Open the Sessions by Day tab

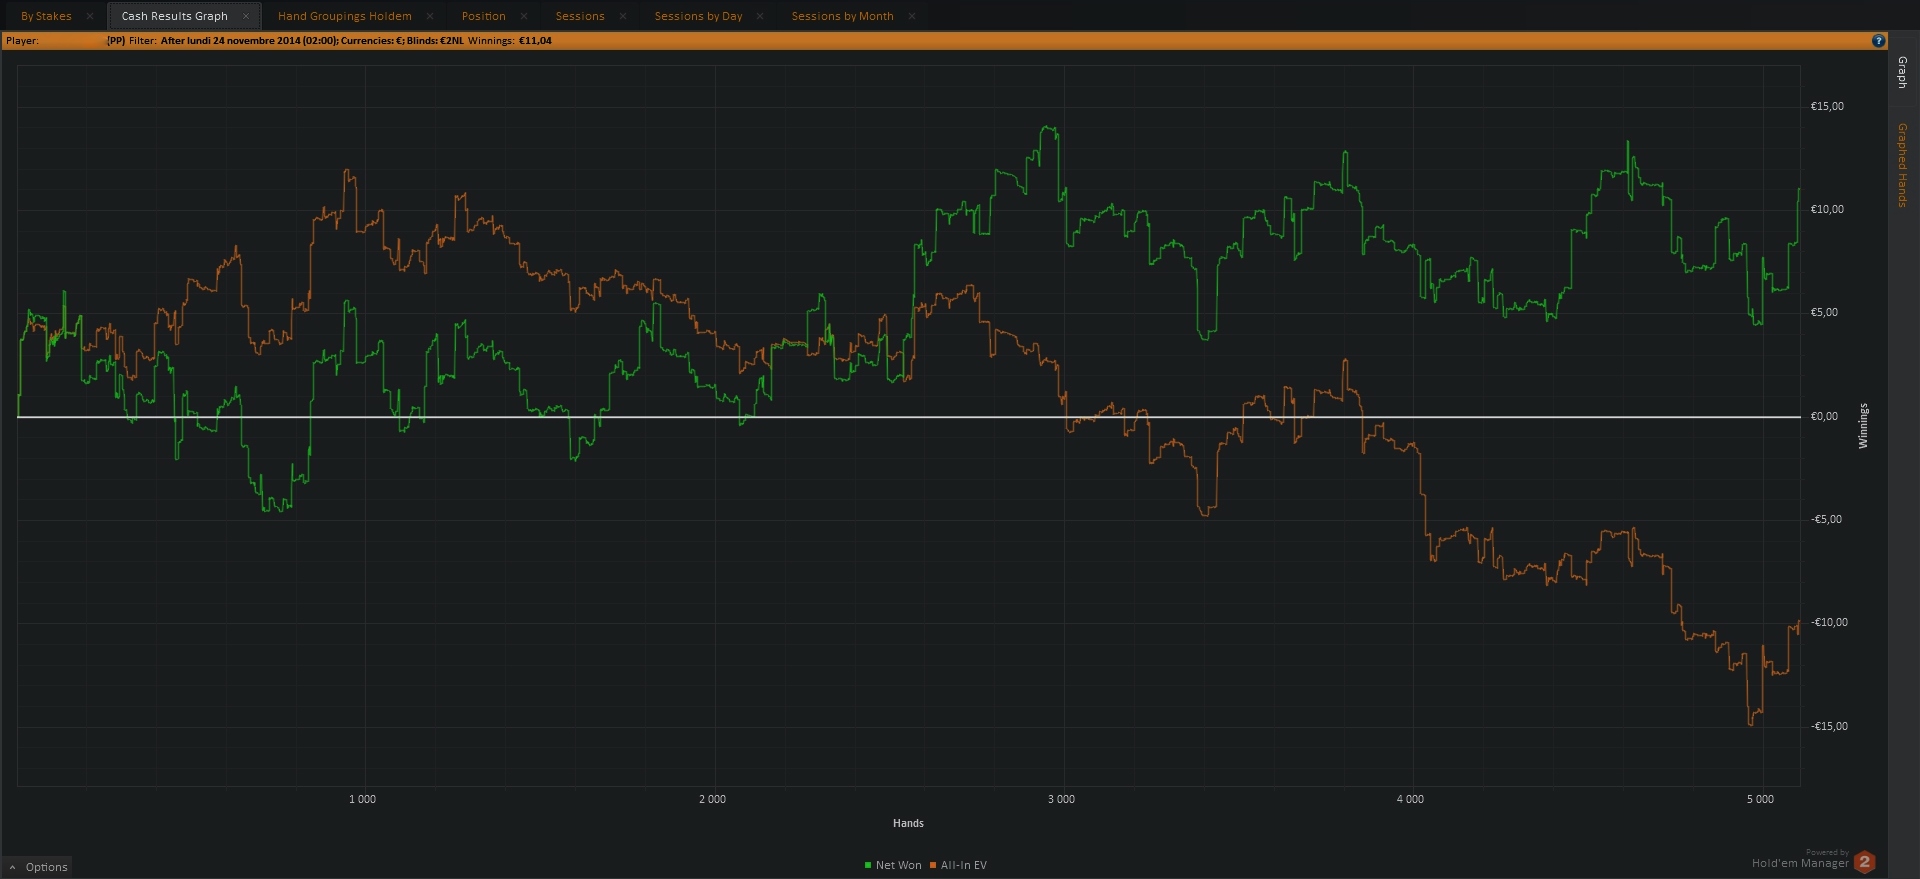pyautogui.click(x=698, y=16)
